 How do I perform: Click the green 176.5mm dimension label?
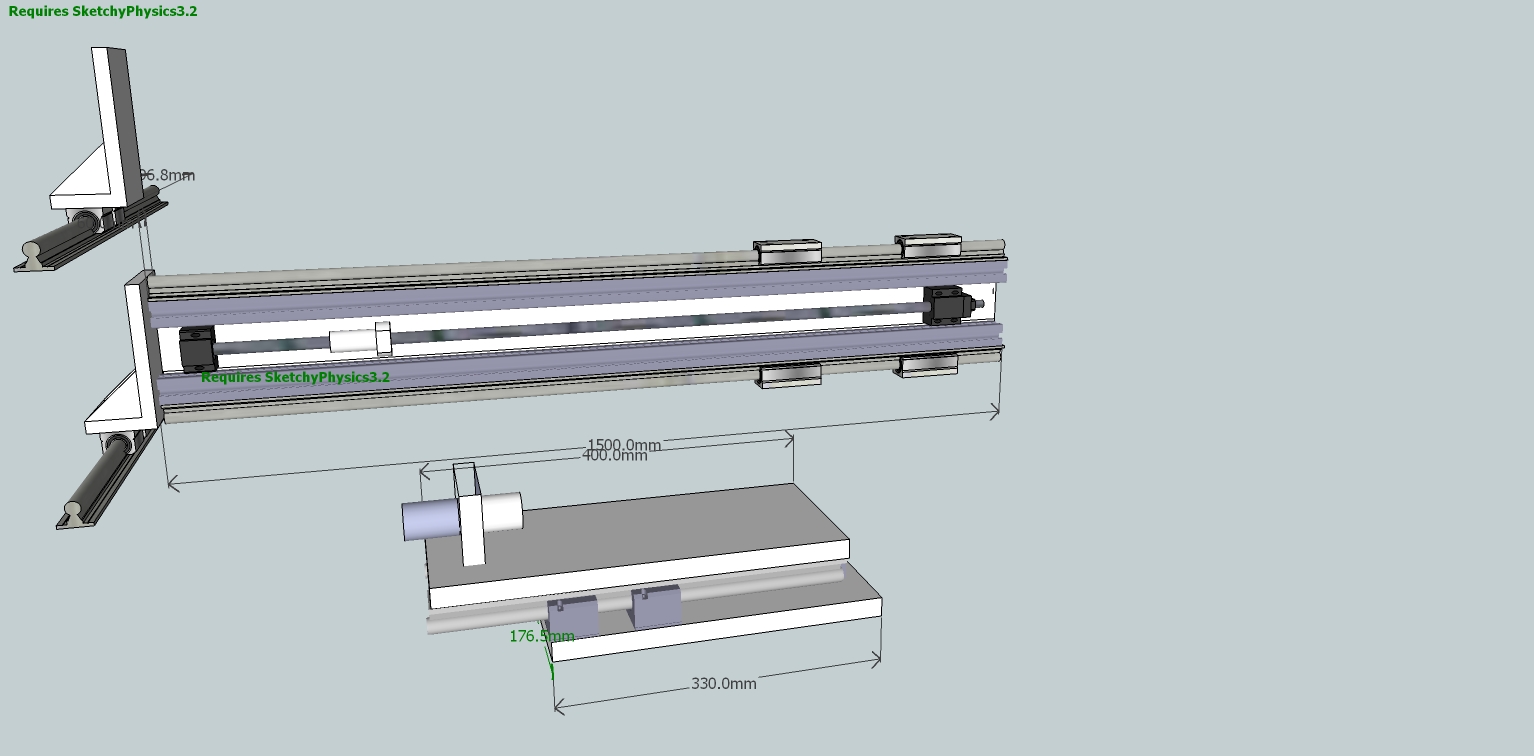[x=541, y=636]
